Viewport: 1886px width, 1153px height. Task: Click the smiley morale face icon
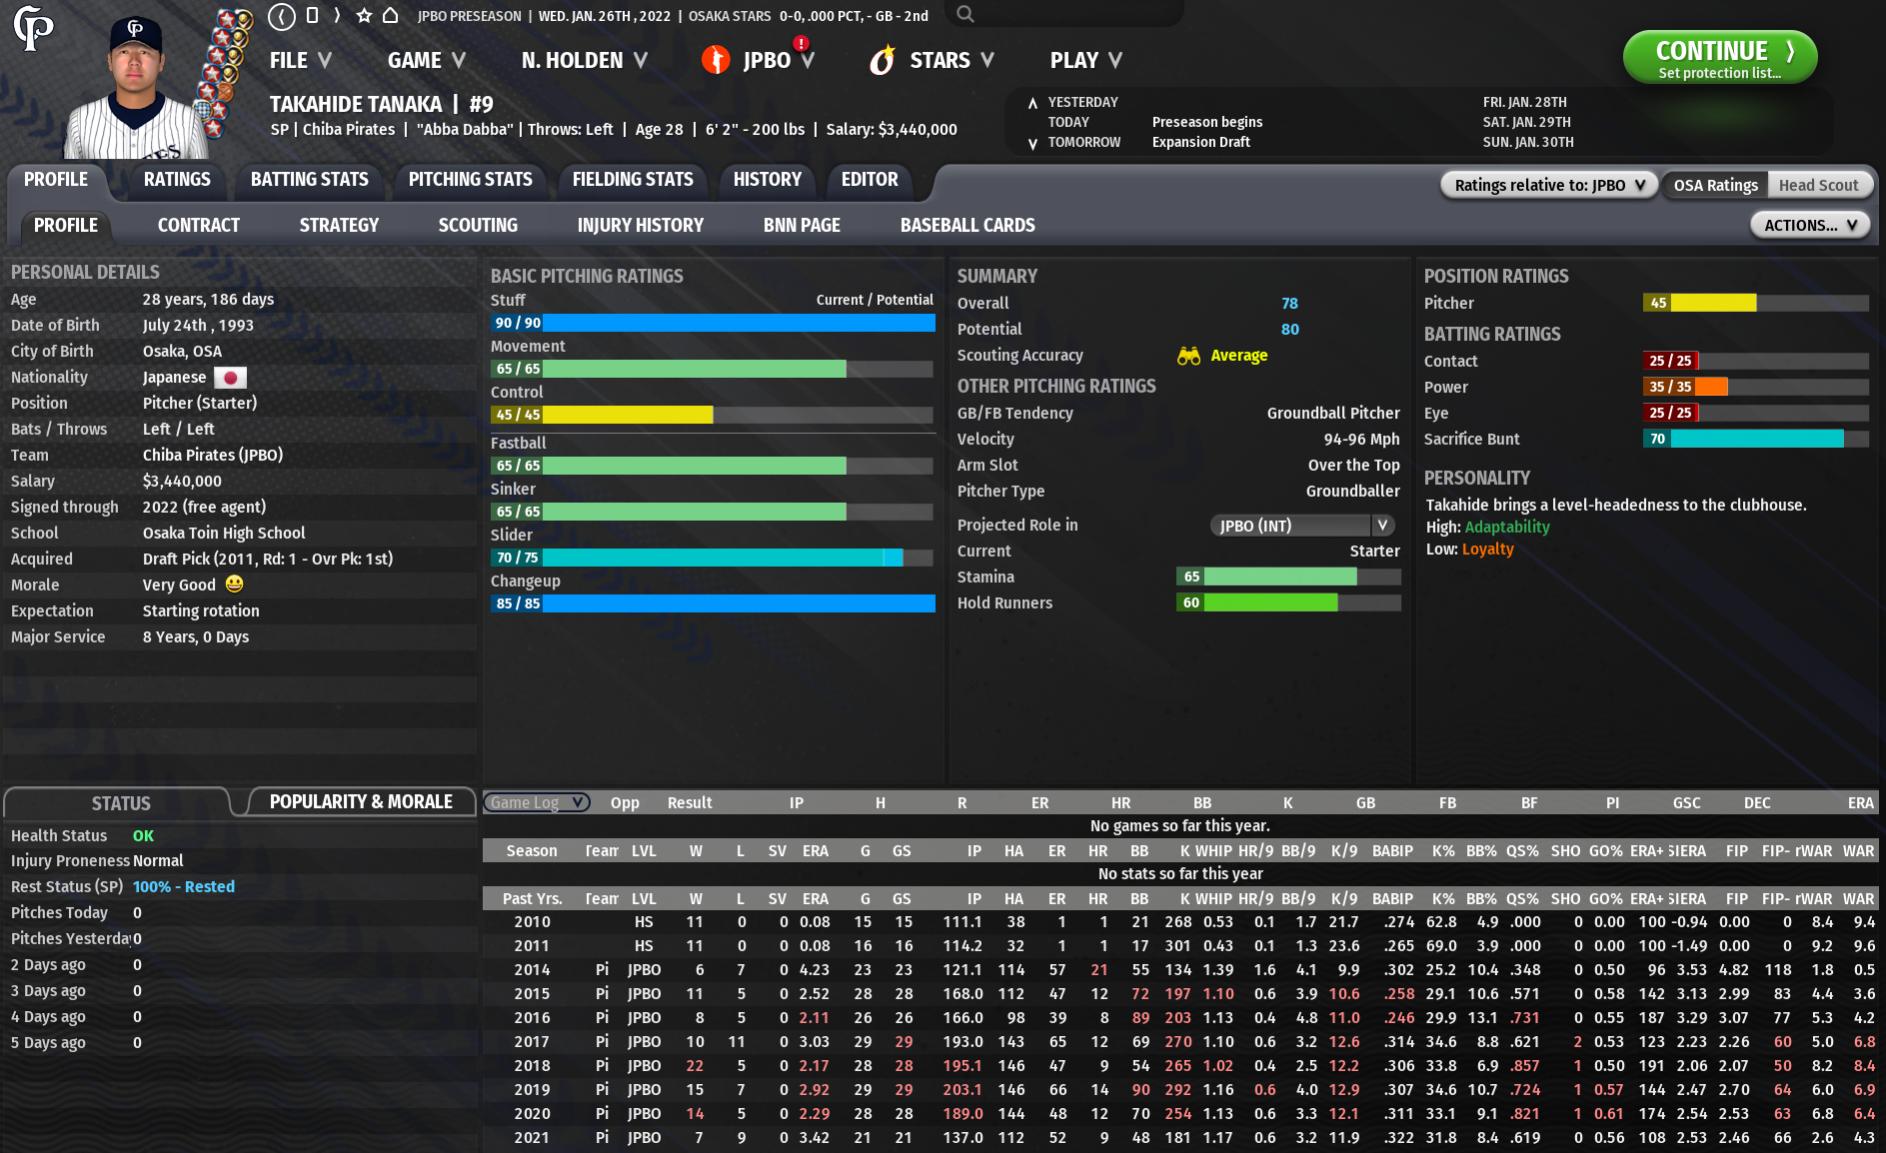click(x=235, y=584)
